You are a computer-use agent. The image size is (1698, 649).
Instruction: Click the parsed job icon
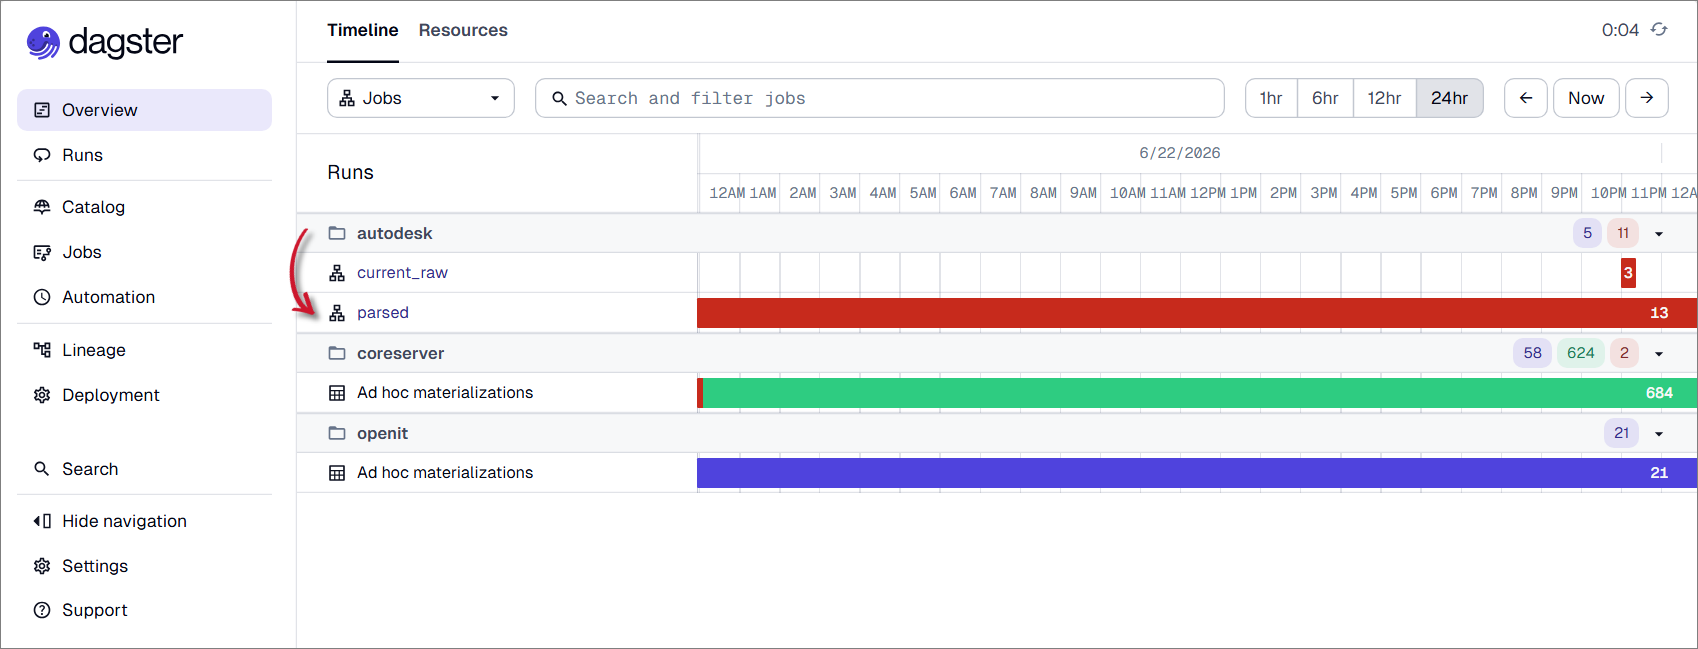337,313
